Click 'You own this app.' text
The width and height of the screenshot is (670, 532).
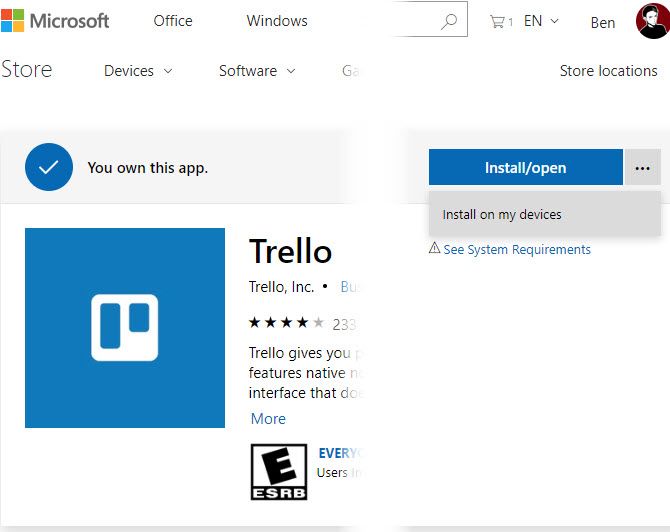147,168
